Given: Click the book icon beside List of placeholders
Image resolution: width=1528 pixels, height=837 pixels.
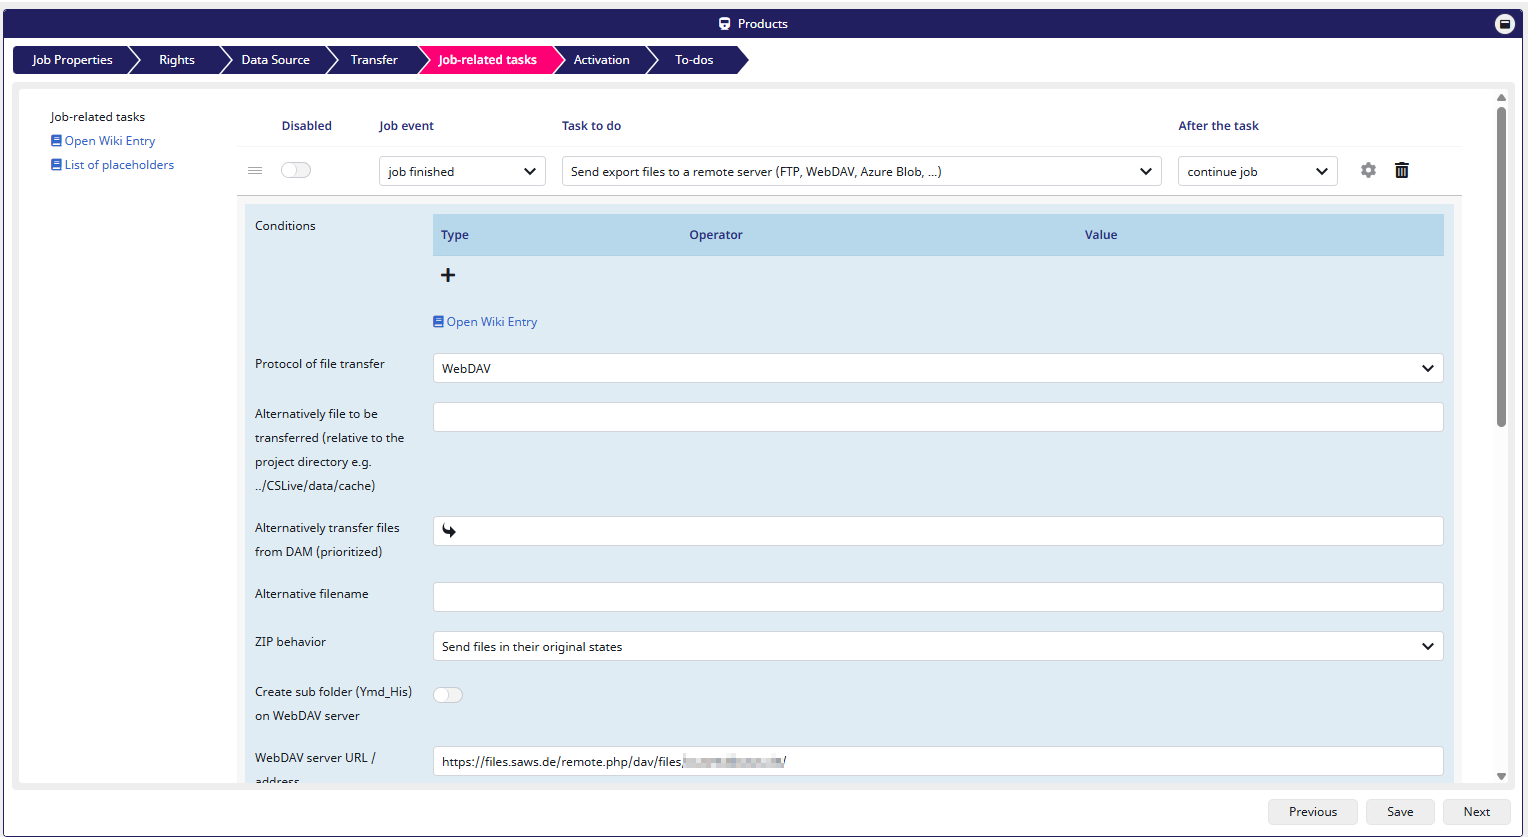Looking at the screenshot, I should tap(56, 165).
